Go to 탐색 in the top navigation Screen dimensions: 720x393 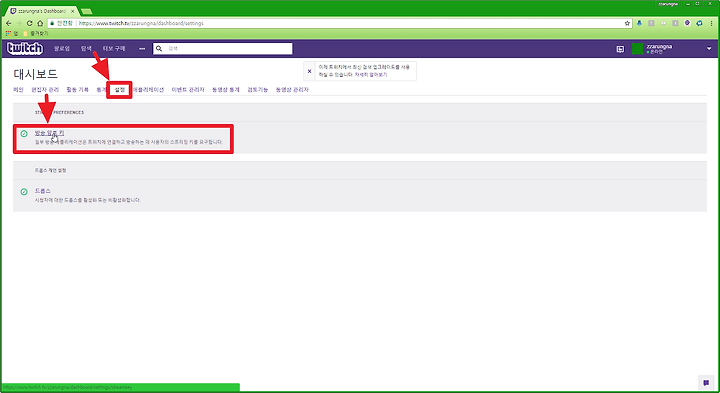coord(86,48)
